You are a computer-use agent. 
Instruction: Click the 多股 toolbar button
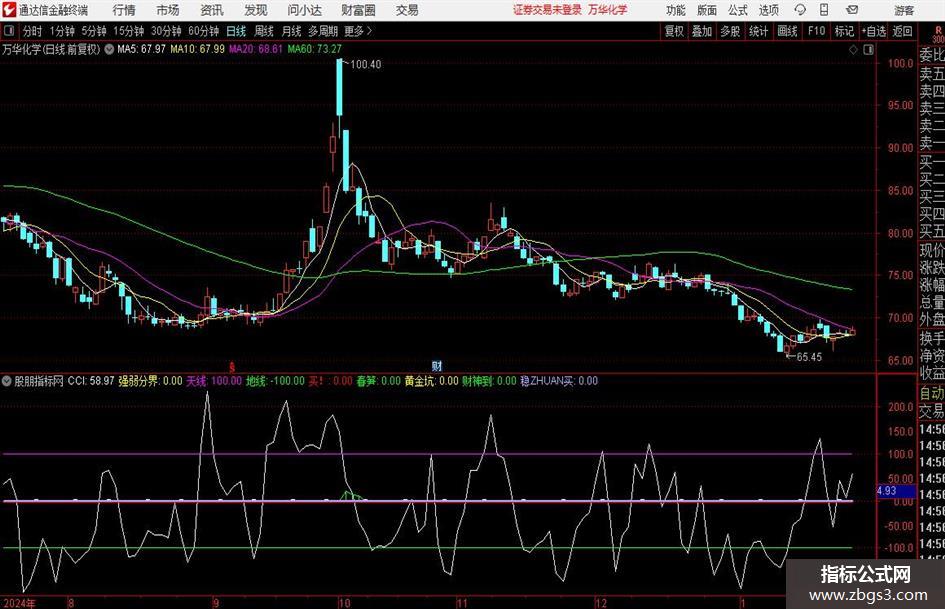point(730,31)
